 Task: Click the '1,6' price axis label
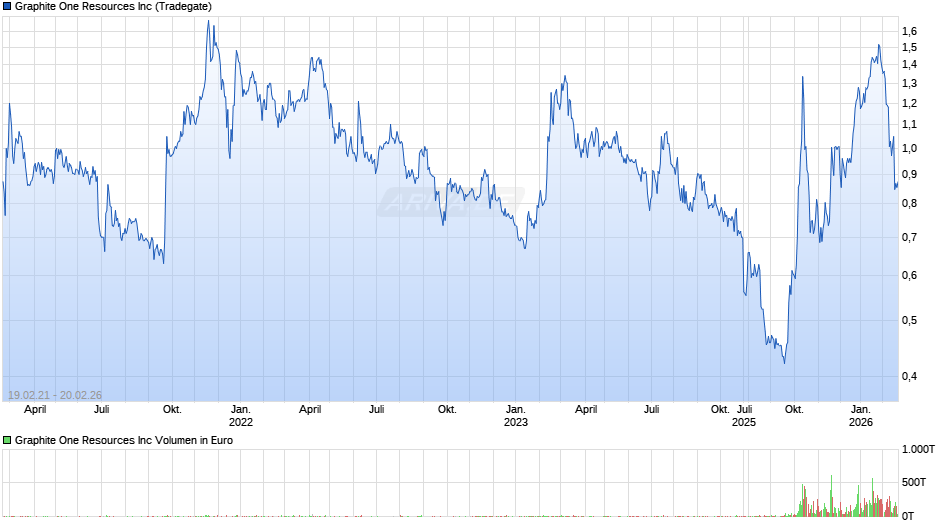point(909,31)
